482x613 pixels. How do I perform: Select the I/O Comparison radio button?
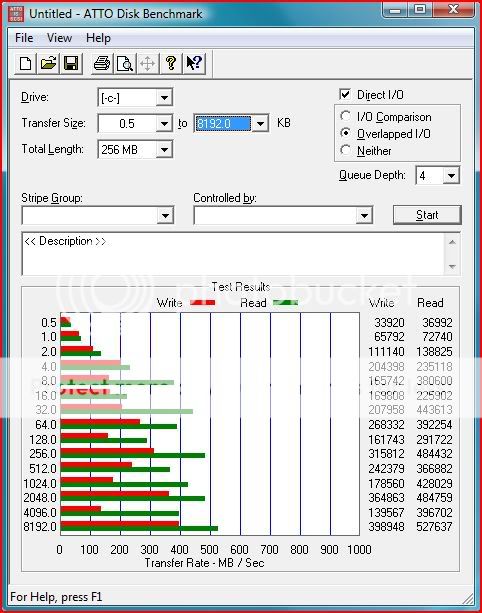[x=345, y=116]
